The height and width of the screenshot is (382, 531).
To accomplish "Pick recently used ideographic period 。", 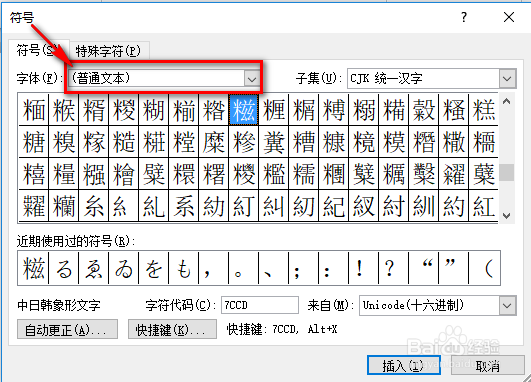I will click(244, 268).
